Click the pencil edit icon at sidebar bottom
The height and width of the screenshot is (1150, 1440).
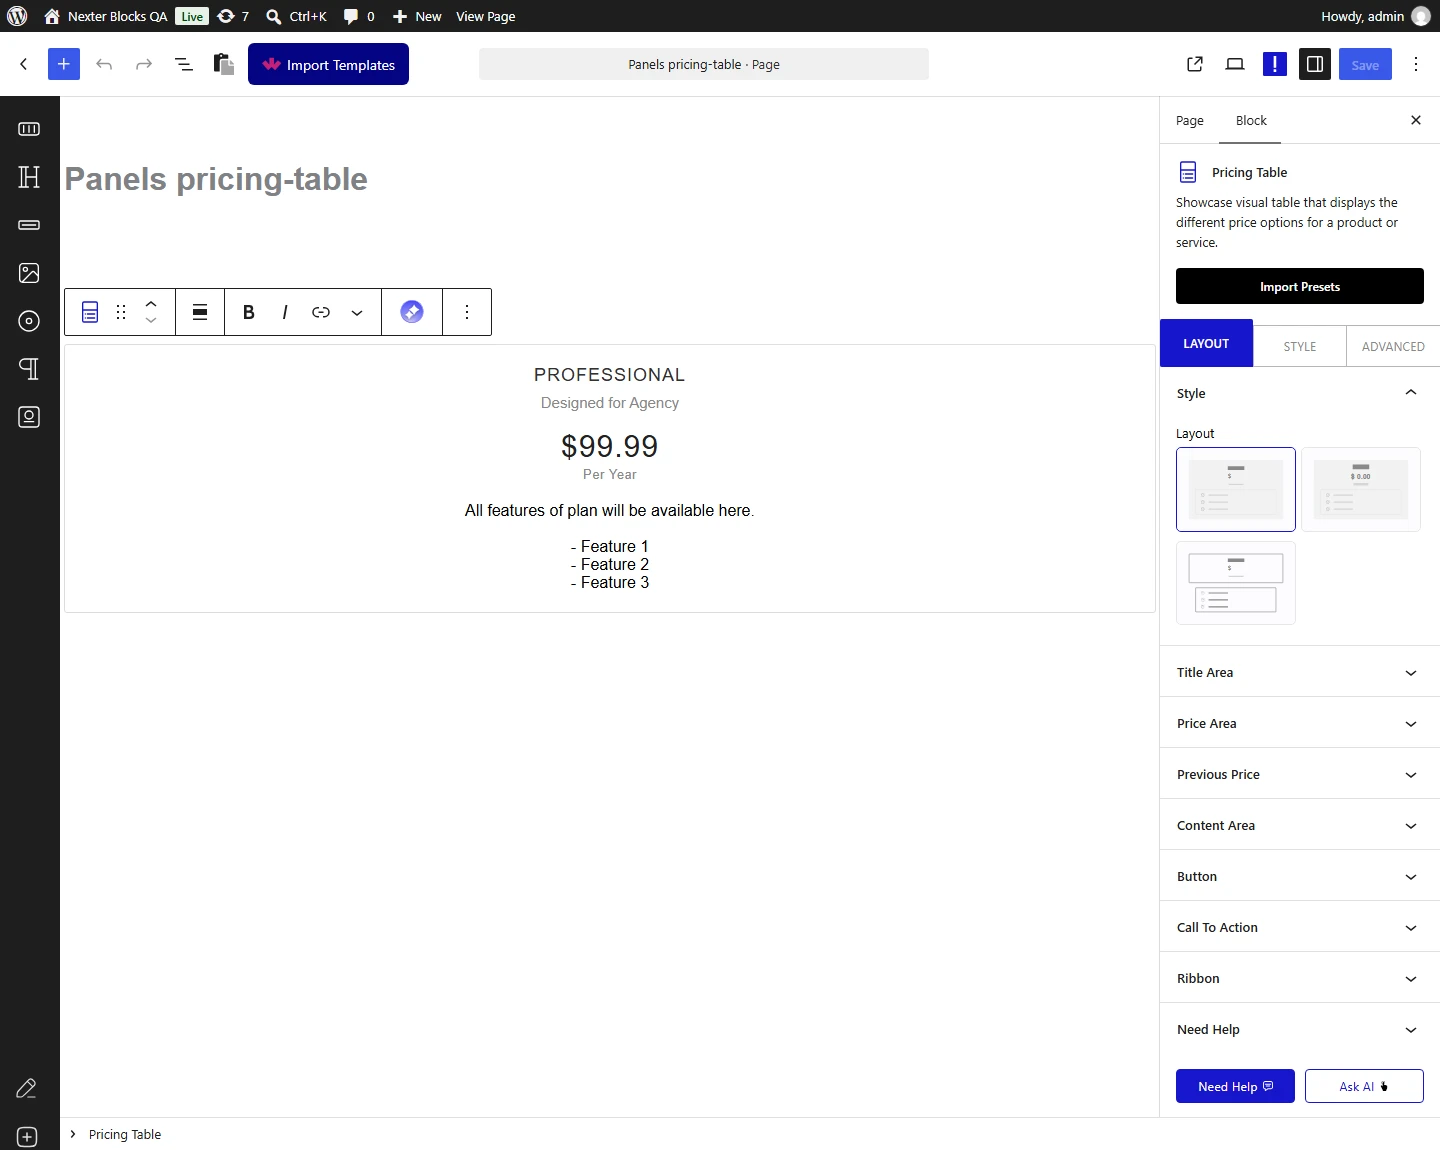pyautogui.click(x=27, y=1088)
